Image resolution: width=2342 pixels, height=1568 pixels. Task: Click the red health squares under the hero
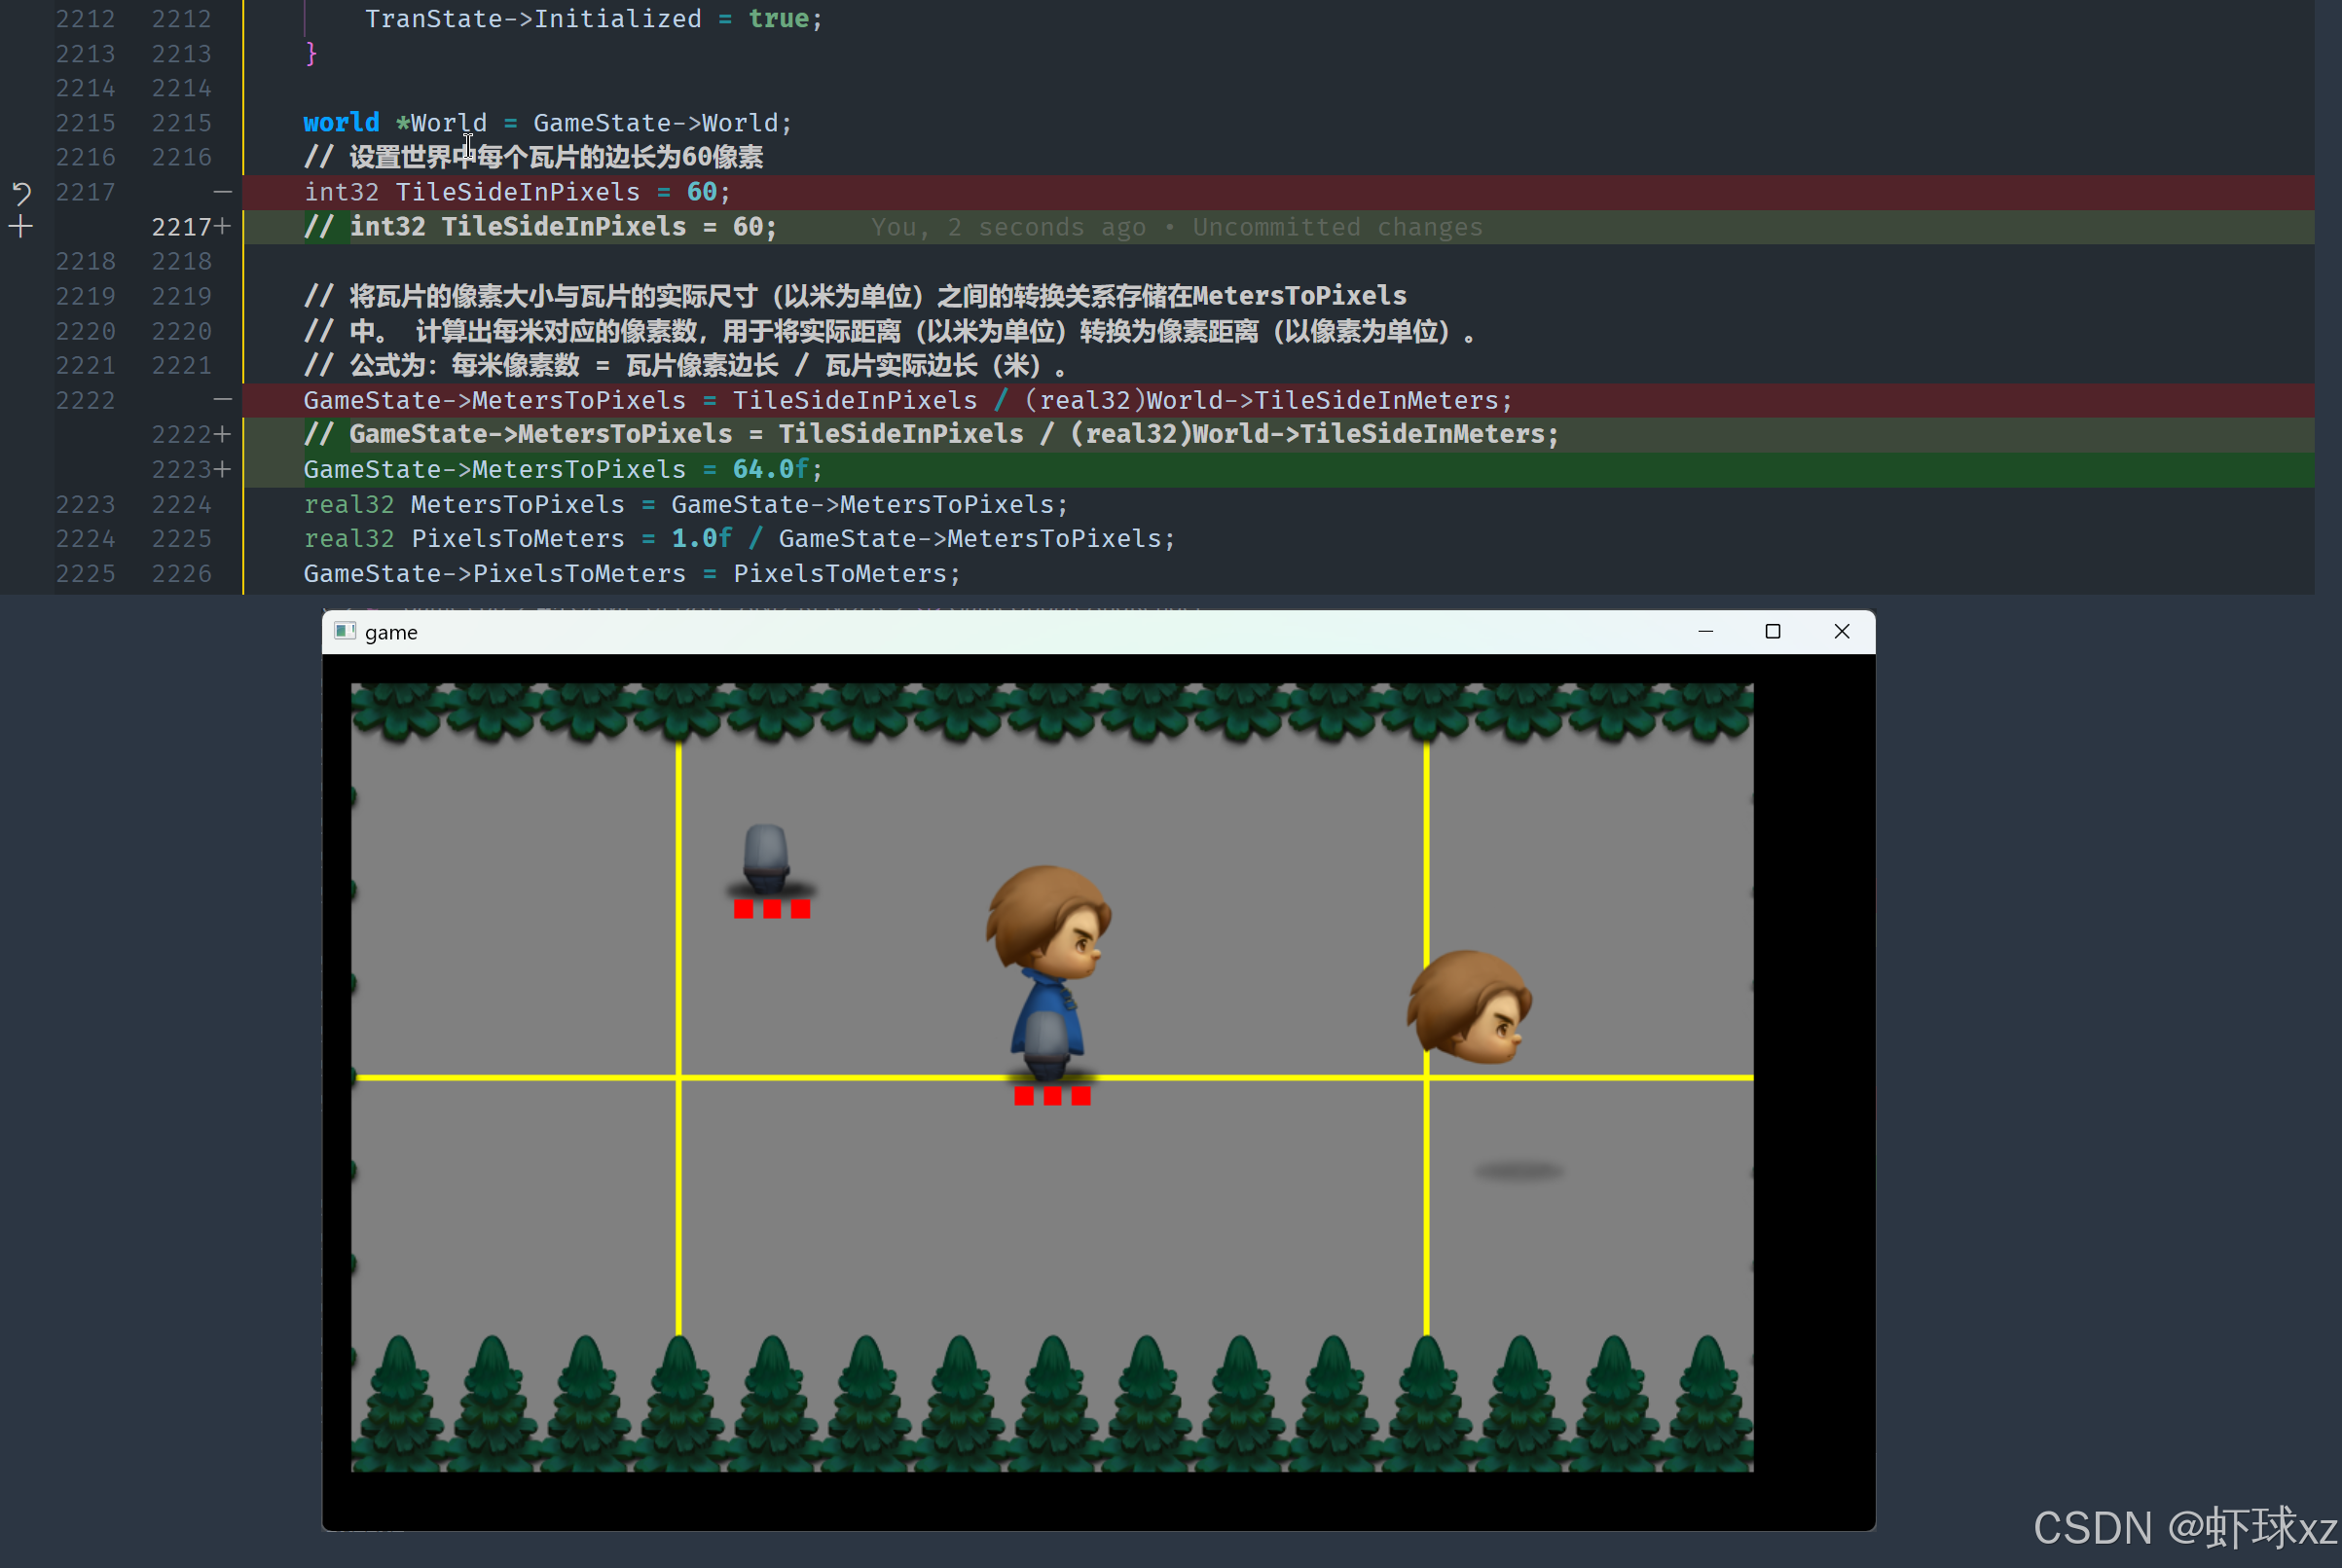(1052, 1096)
